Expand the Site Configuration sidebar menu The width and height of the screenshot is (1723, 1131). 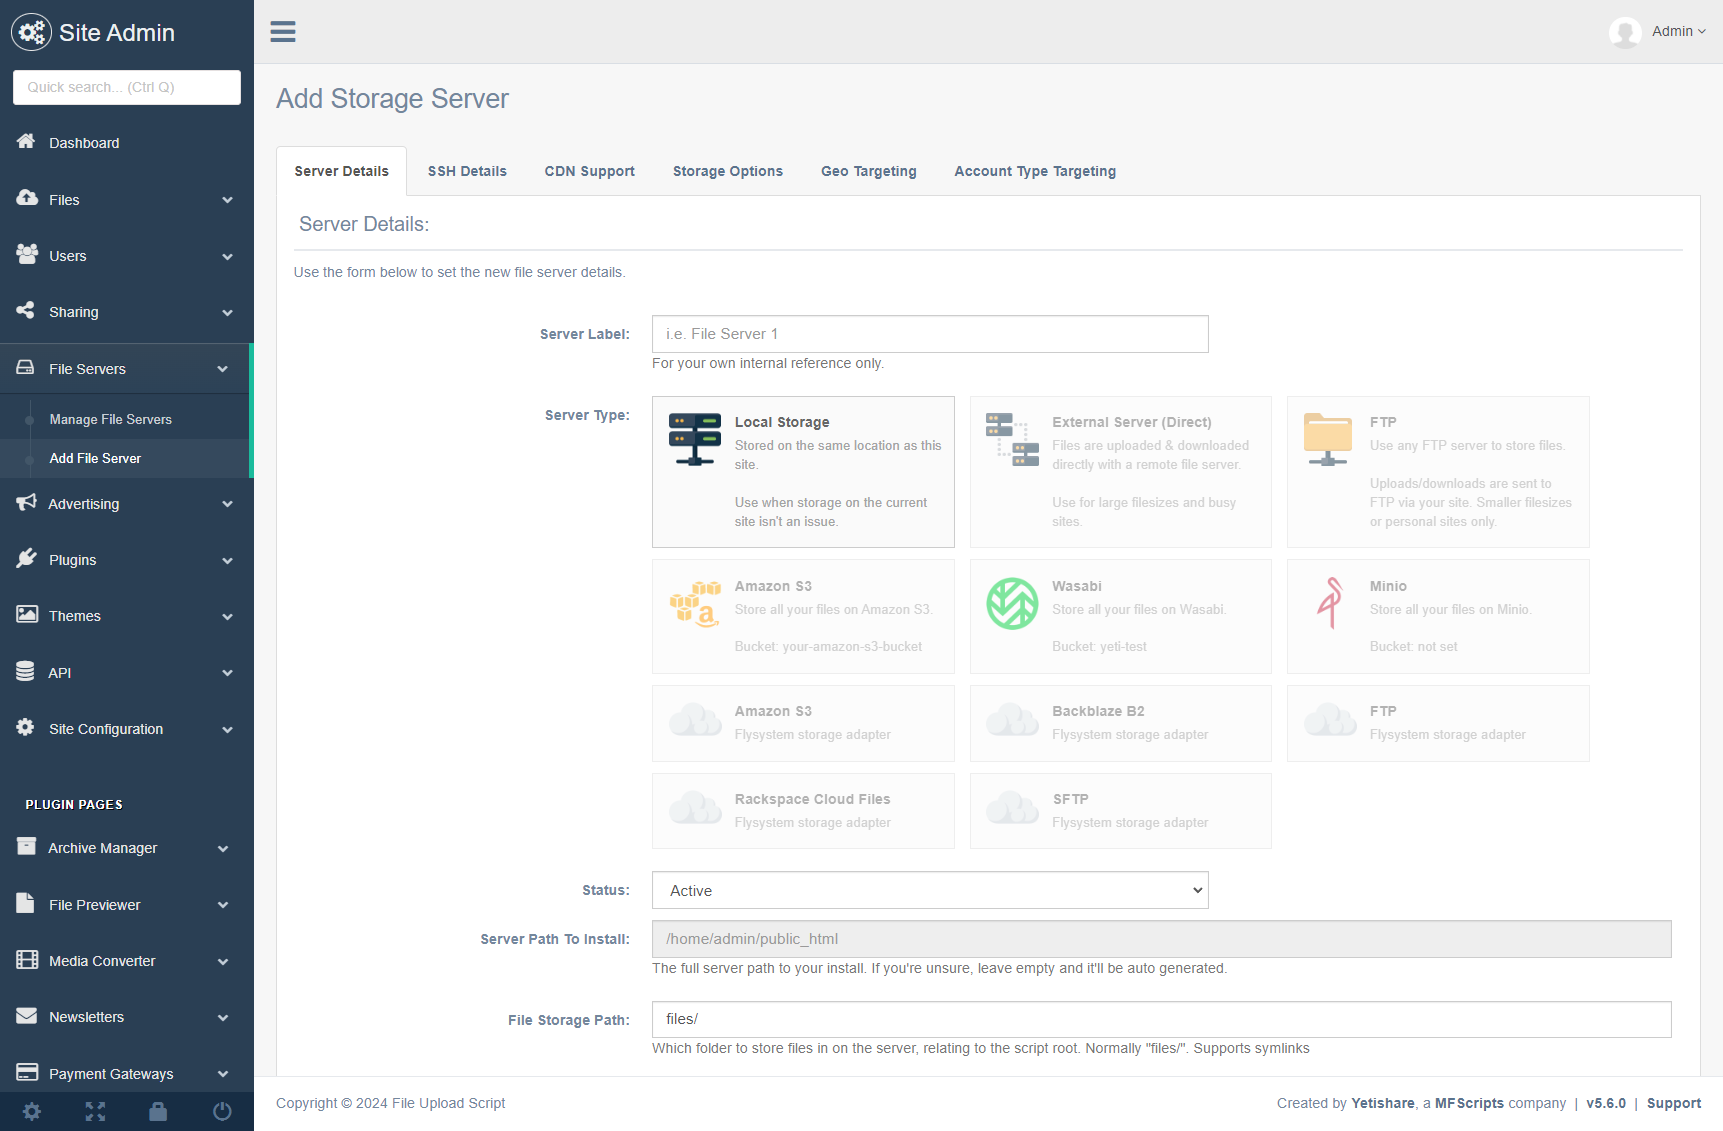(126, 729)
